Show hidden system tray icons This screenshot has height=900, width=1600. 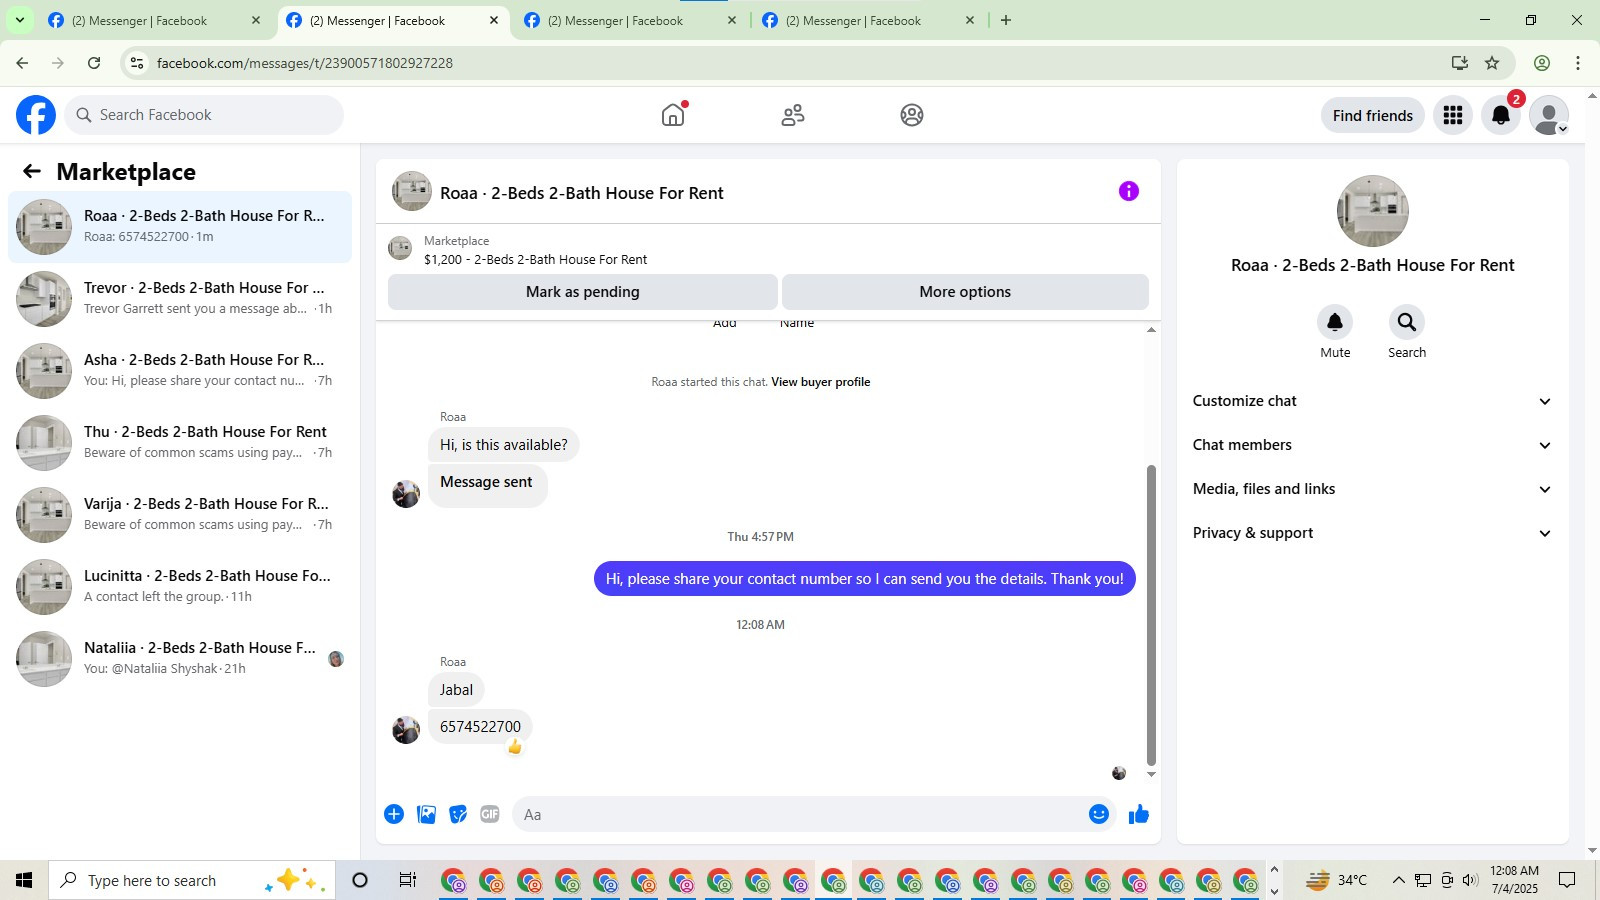tap(1398, 880)
